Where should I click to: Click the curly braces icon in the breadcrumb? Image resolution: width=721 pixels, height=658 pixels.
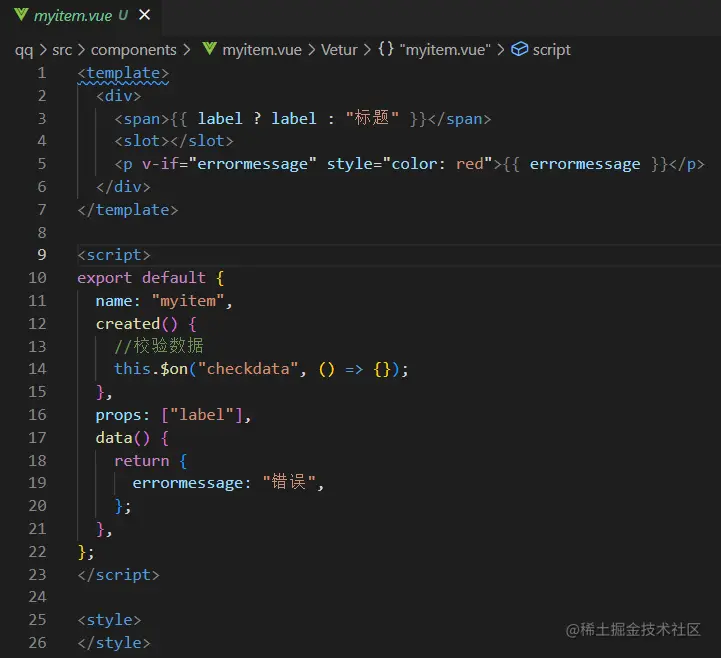(x=386, y=49)
